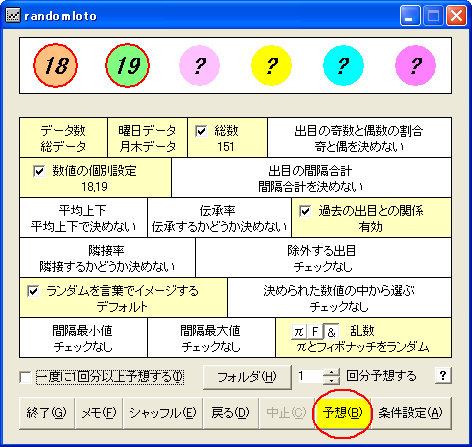
Task: Select the π random number mode button
Action: tap(299, 332)
